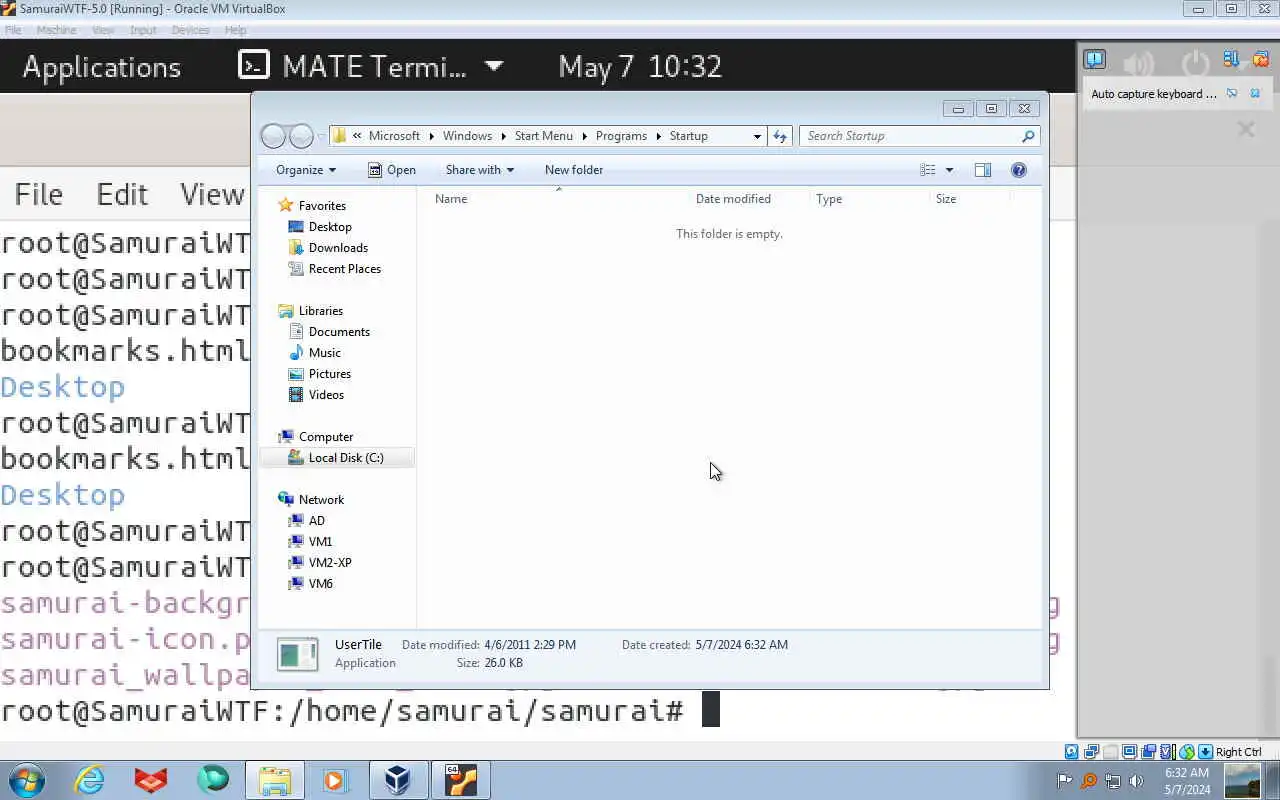Open the Action Center flag in the tray
This screenshot has height=800, width=1280.
pos(1065,781)
